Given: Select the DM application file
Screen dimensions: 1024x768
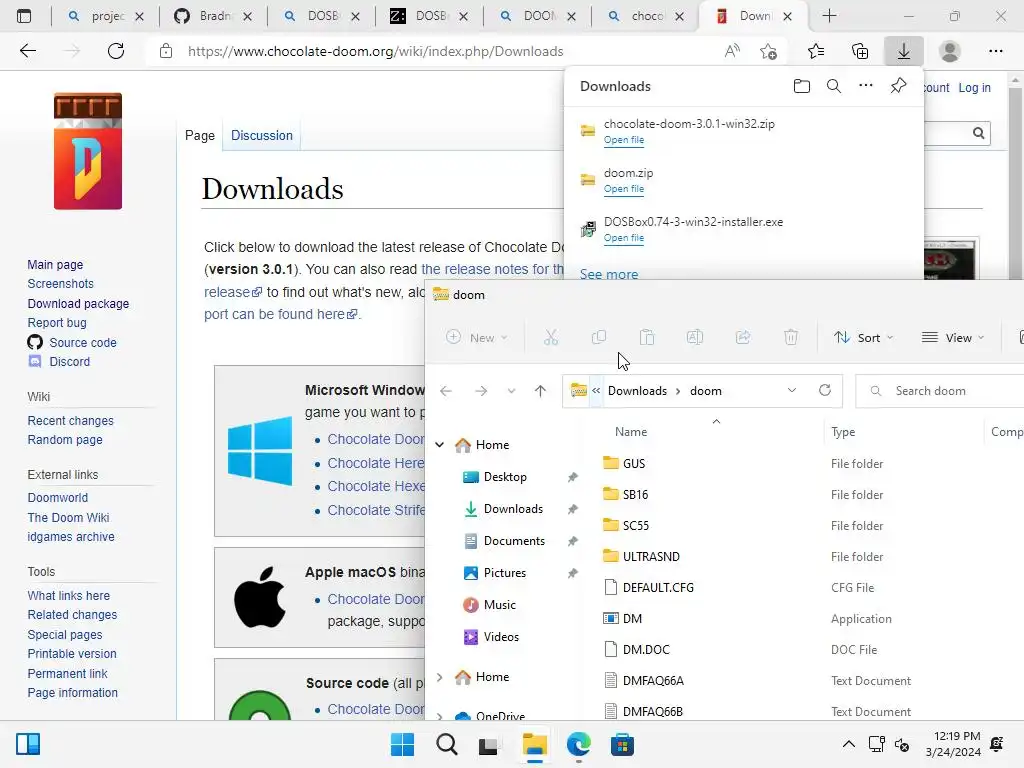Looking at the screenshot, I should 632,618.
